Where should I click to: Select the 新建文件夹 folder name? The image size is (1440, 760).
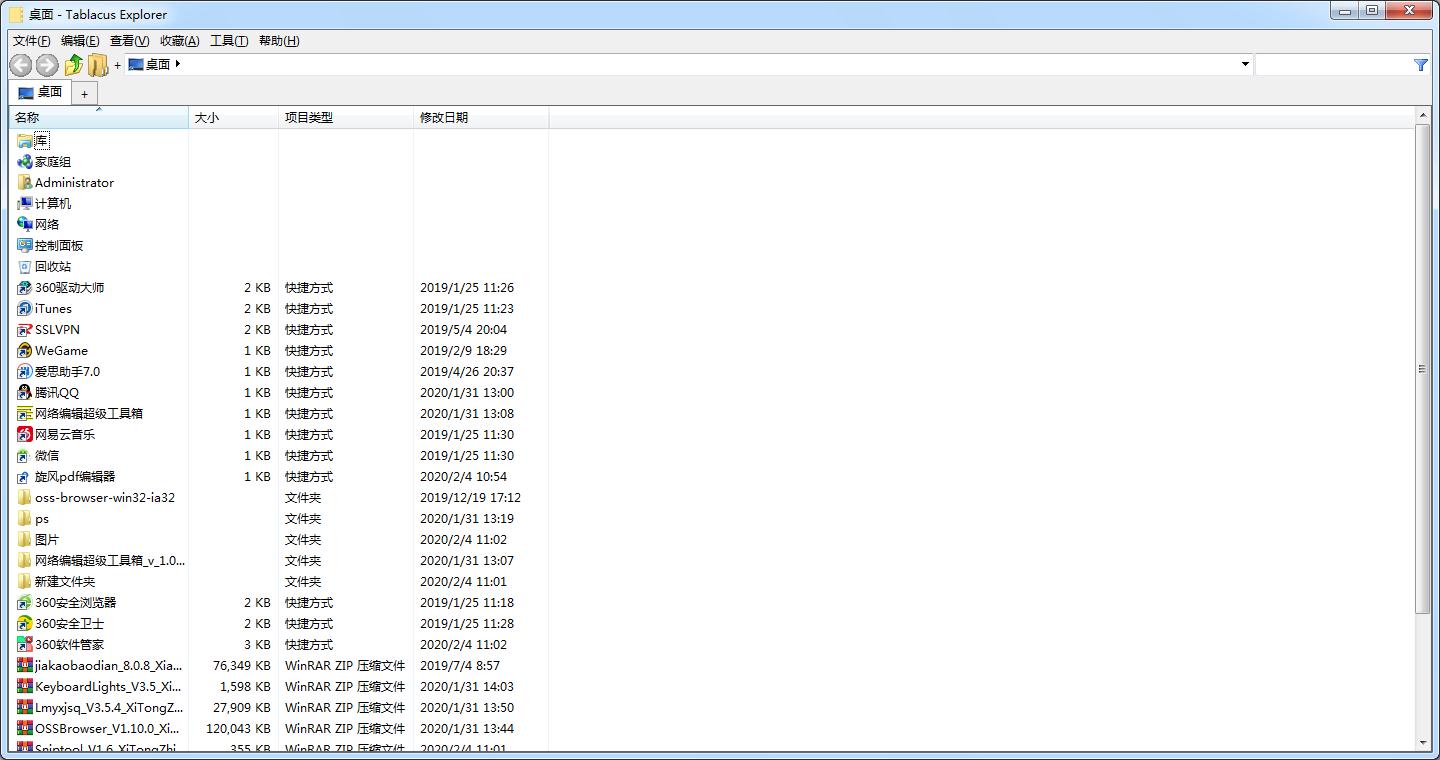point(65,582)
